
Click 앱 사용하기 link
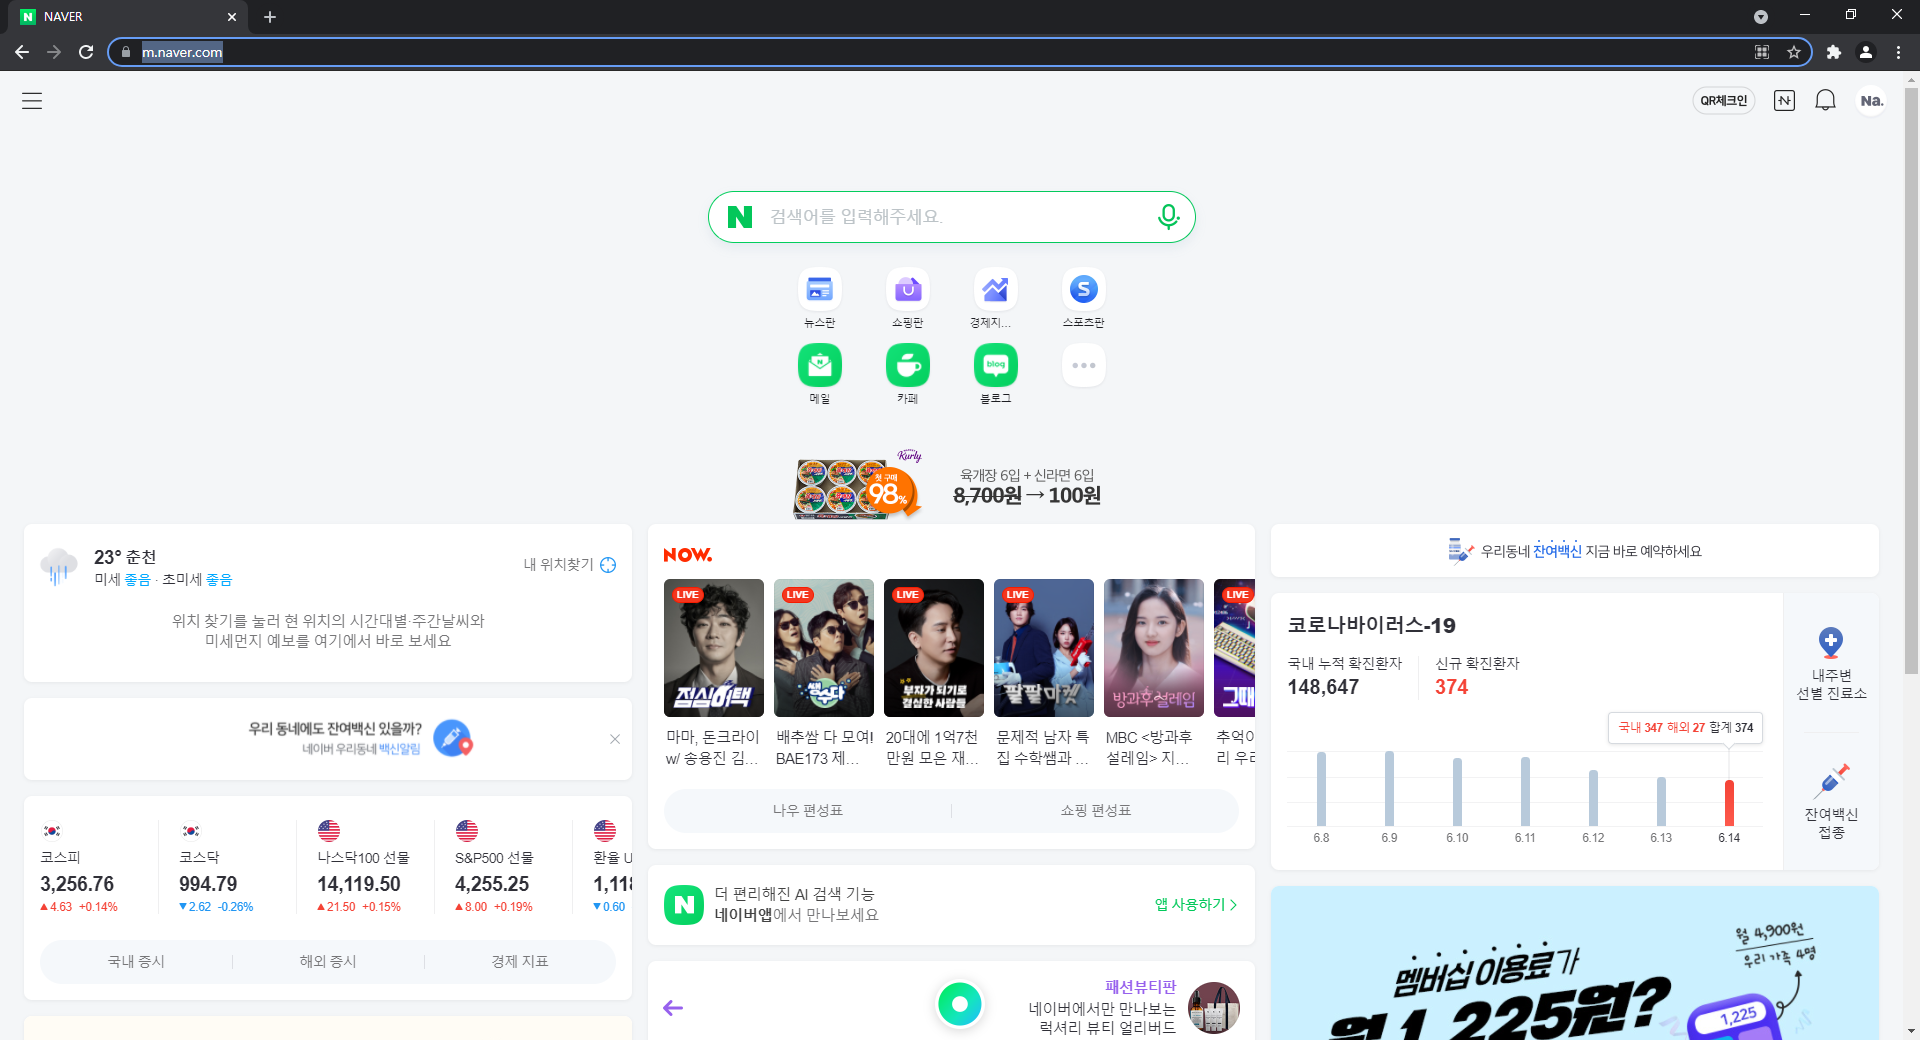pyautogui.click(x=1196, y=904)
